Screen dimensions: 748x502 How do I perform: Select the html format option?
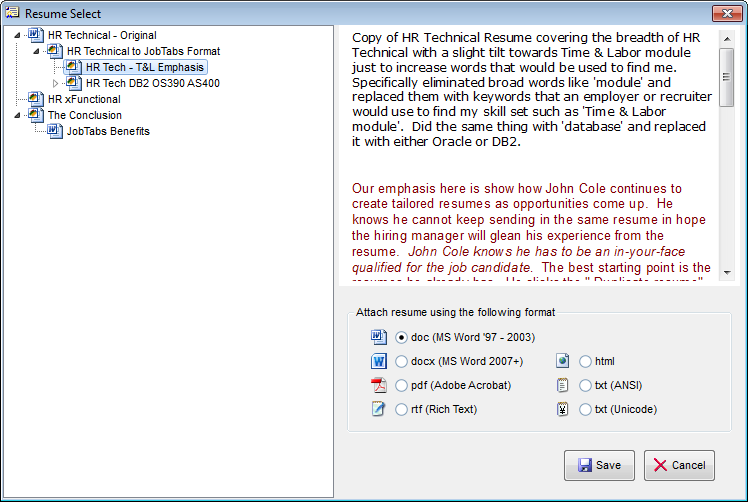click(x=585, y=362)
